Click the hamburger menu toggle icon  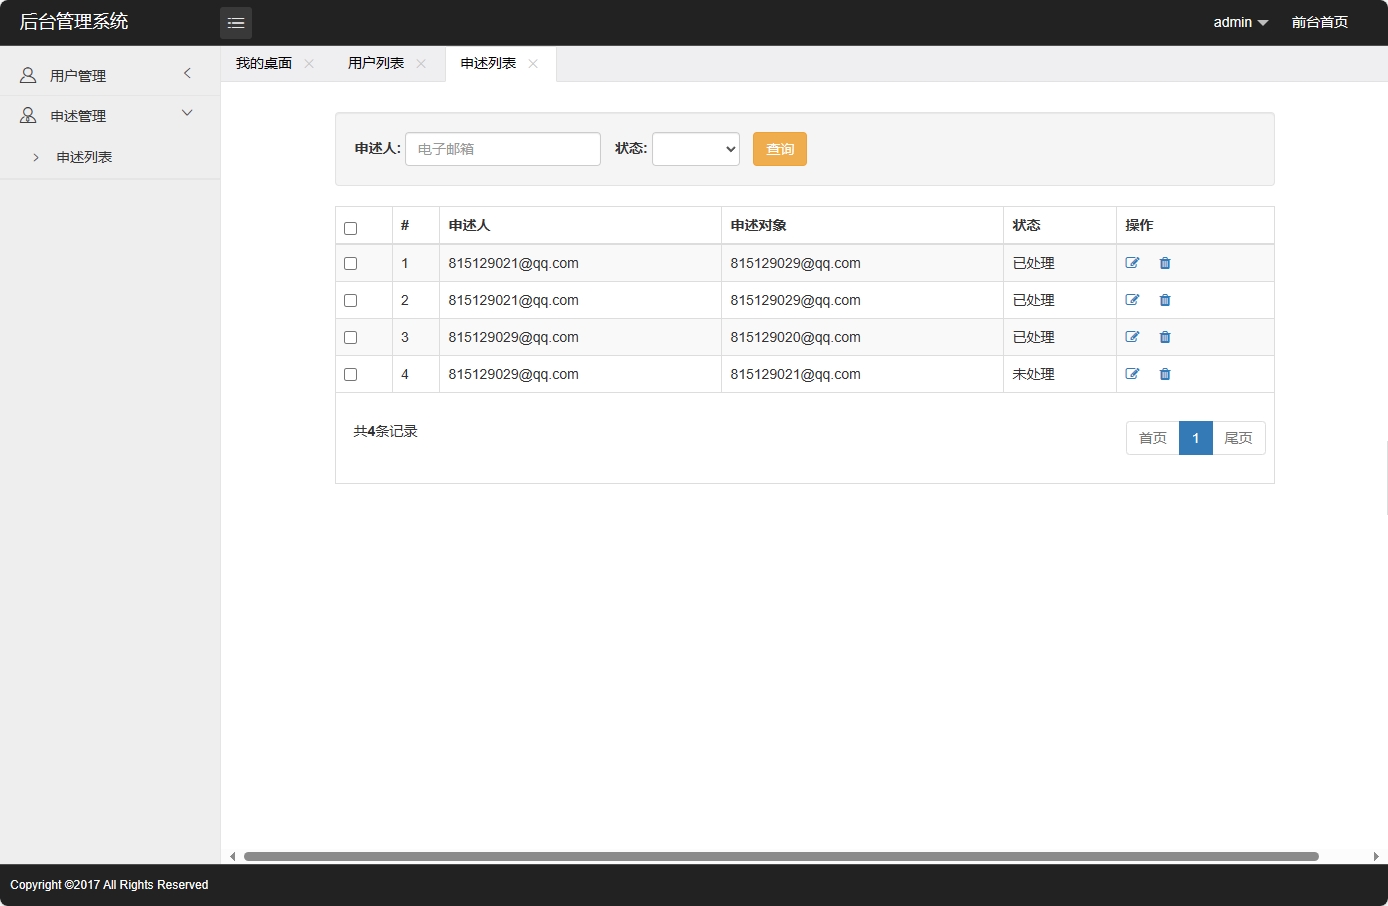pyautogui.click(x=236, y=23)
